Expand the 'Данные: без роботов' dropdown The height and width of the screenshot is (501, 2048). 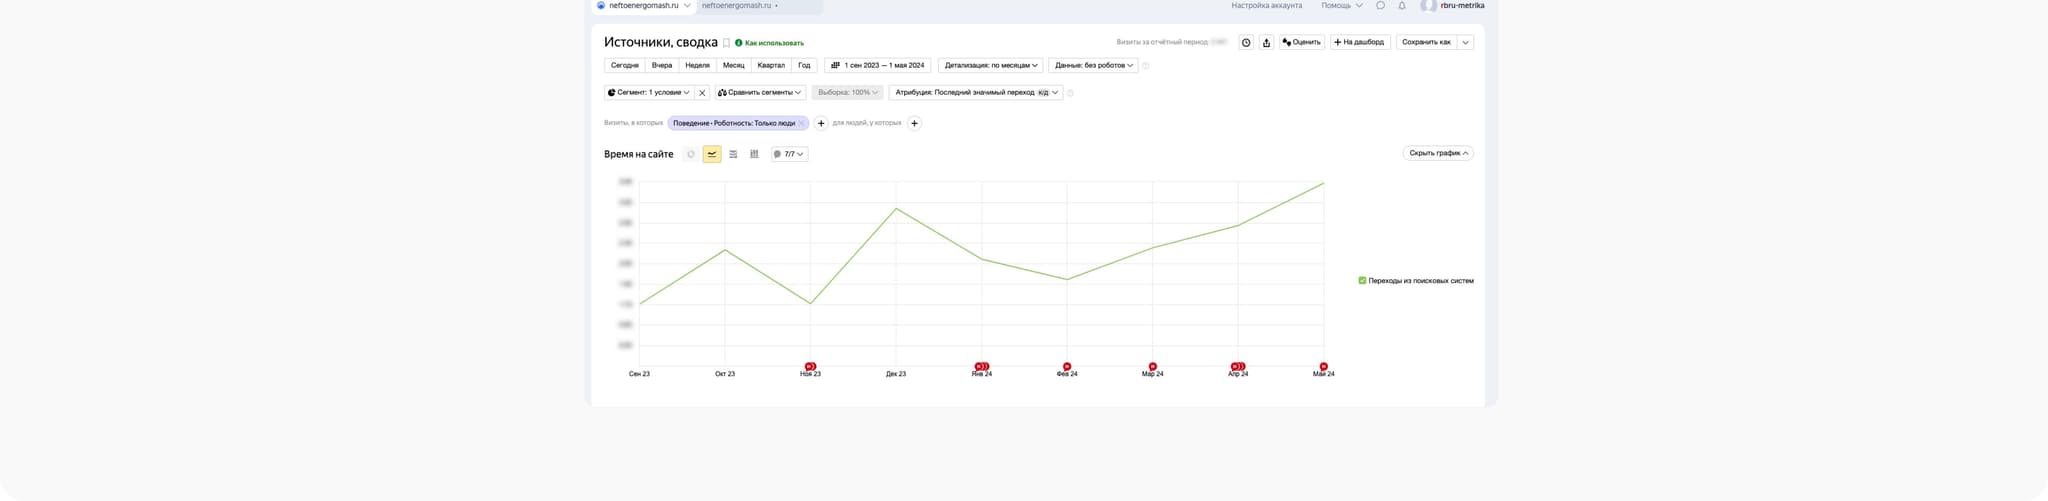pos(1093,66)
